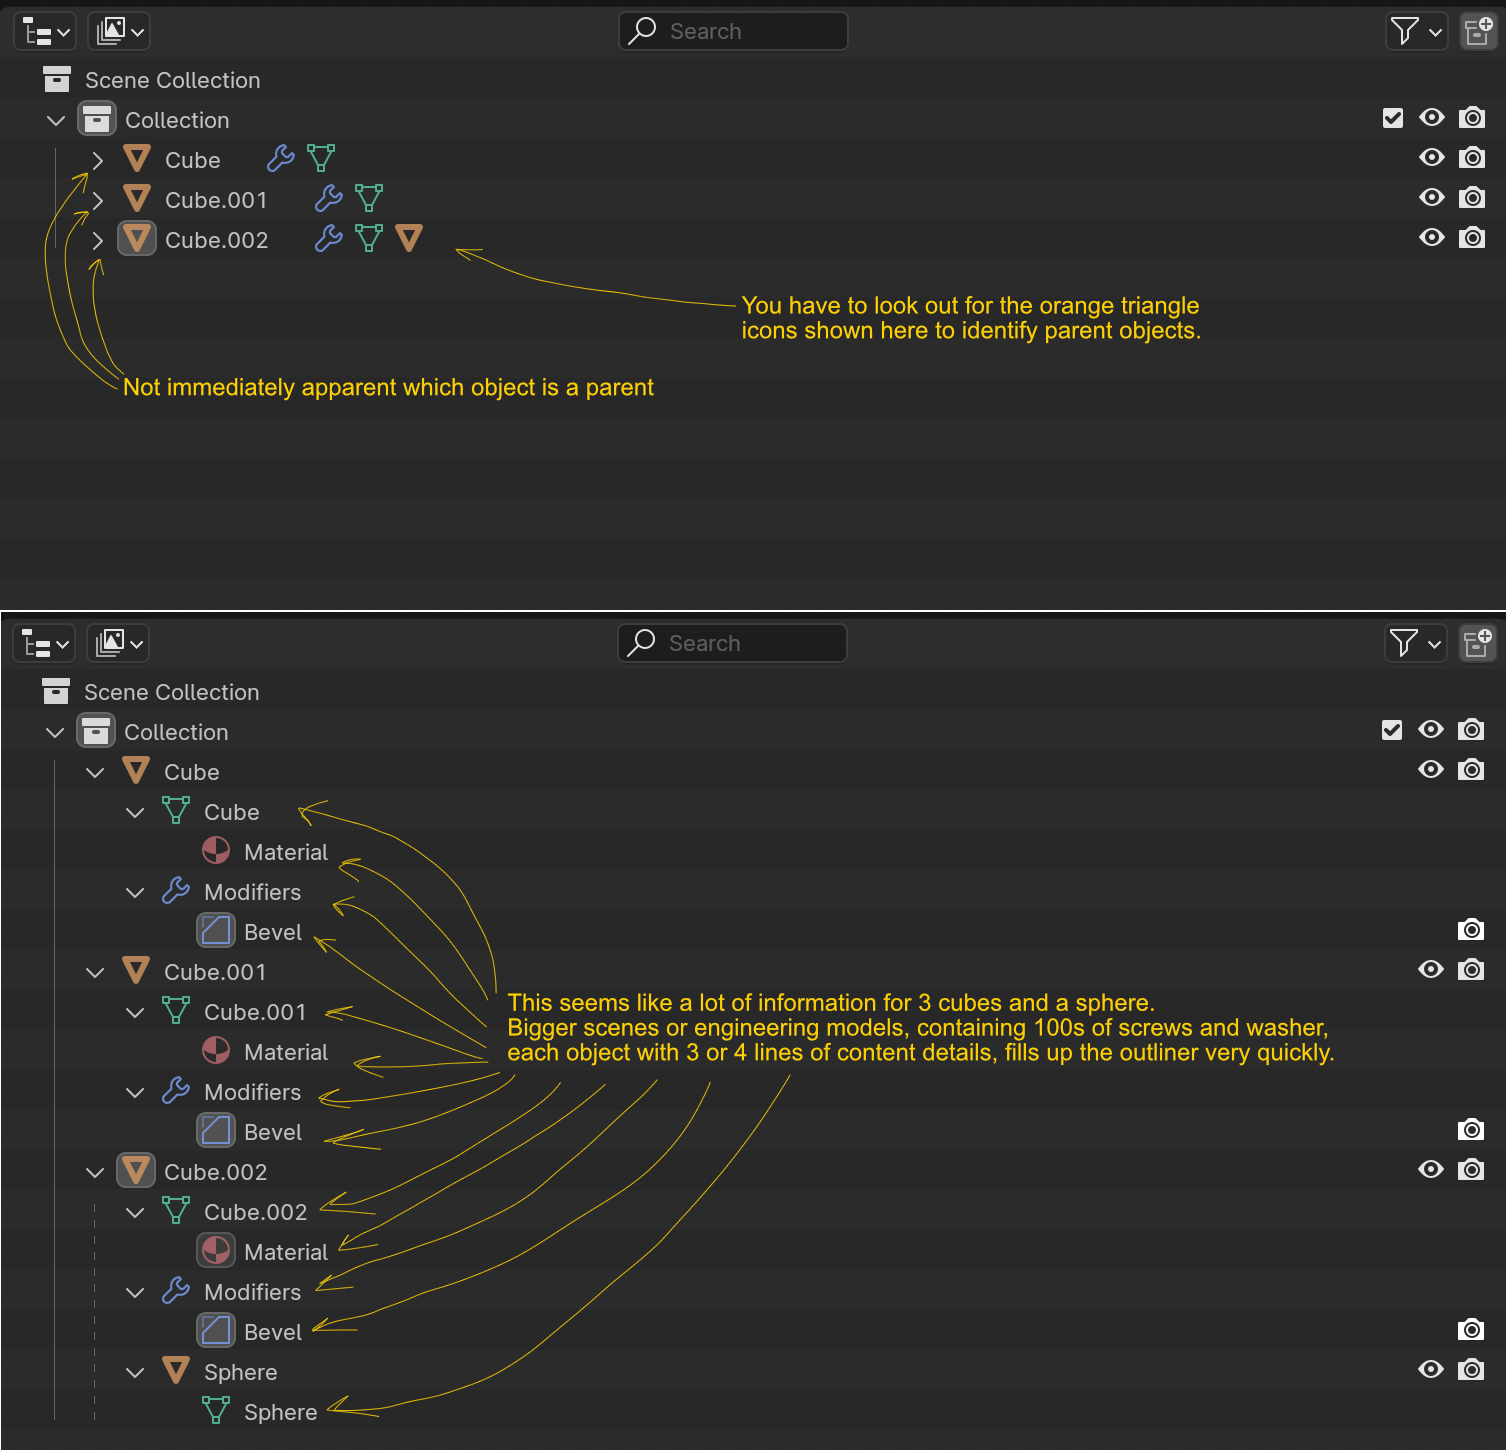Screen dimensions: 1506x1452
Task: Click the orange Sphere object icon in bottom outliner
Action: click(176, 1371)
